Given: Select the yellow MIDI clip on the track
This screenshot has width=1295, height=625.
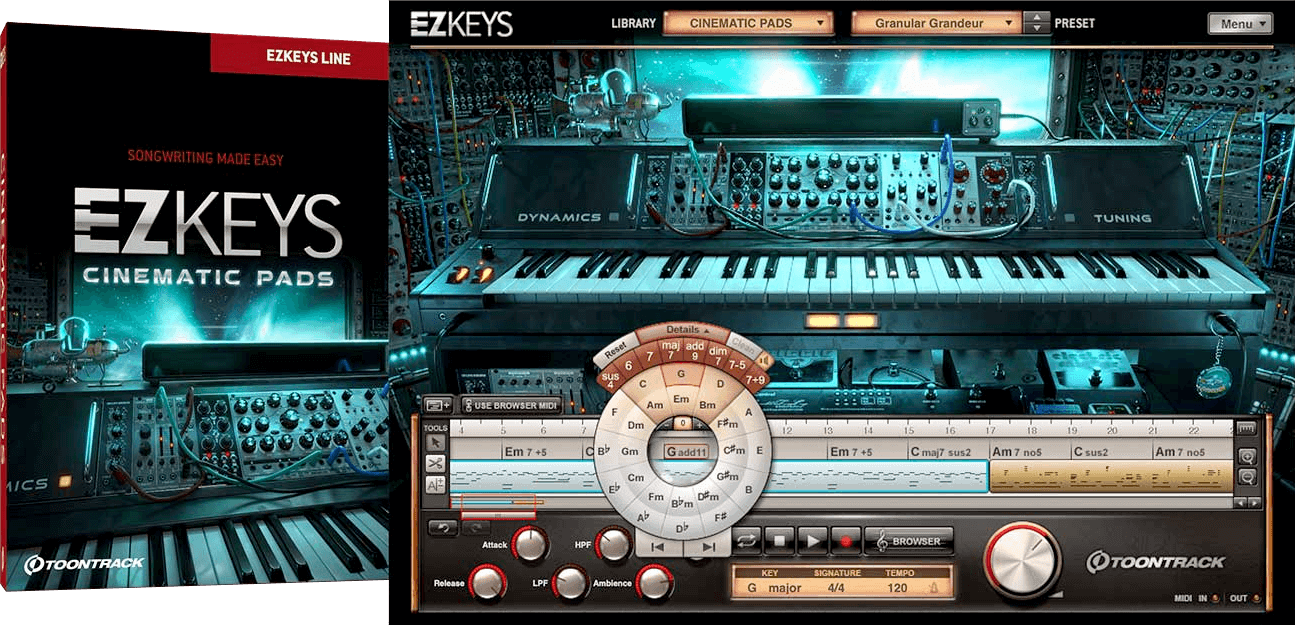Looking at the screenshot, I should (1110, 477).
